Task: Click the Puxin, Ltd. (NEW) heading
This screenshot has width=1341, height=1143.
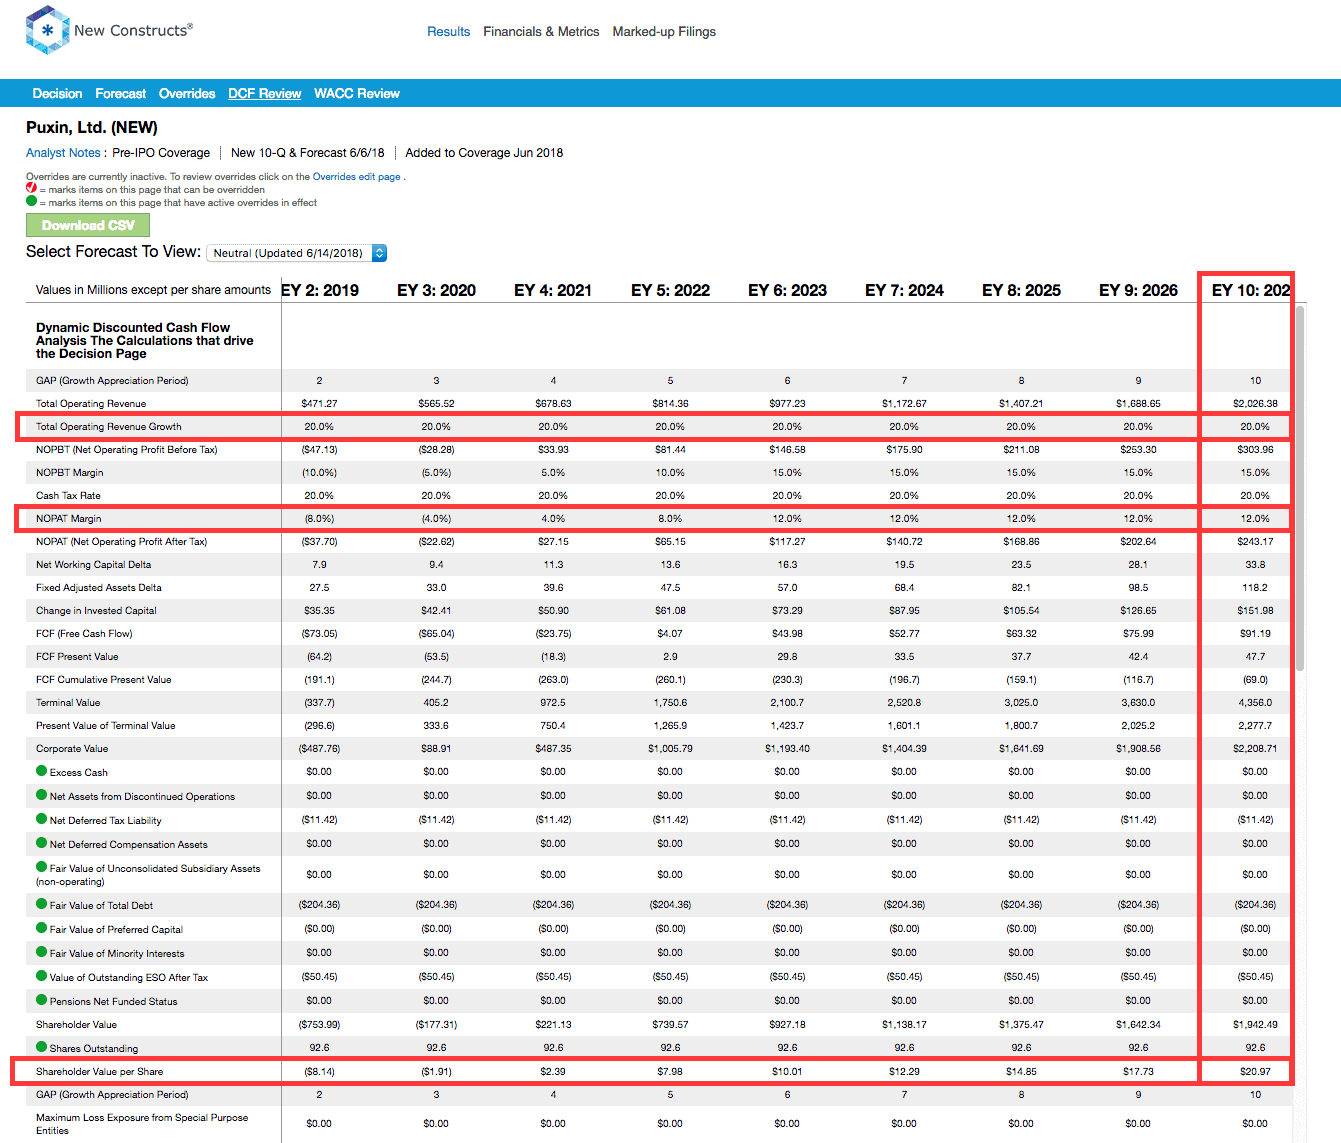Action: [92, 127]
